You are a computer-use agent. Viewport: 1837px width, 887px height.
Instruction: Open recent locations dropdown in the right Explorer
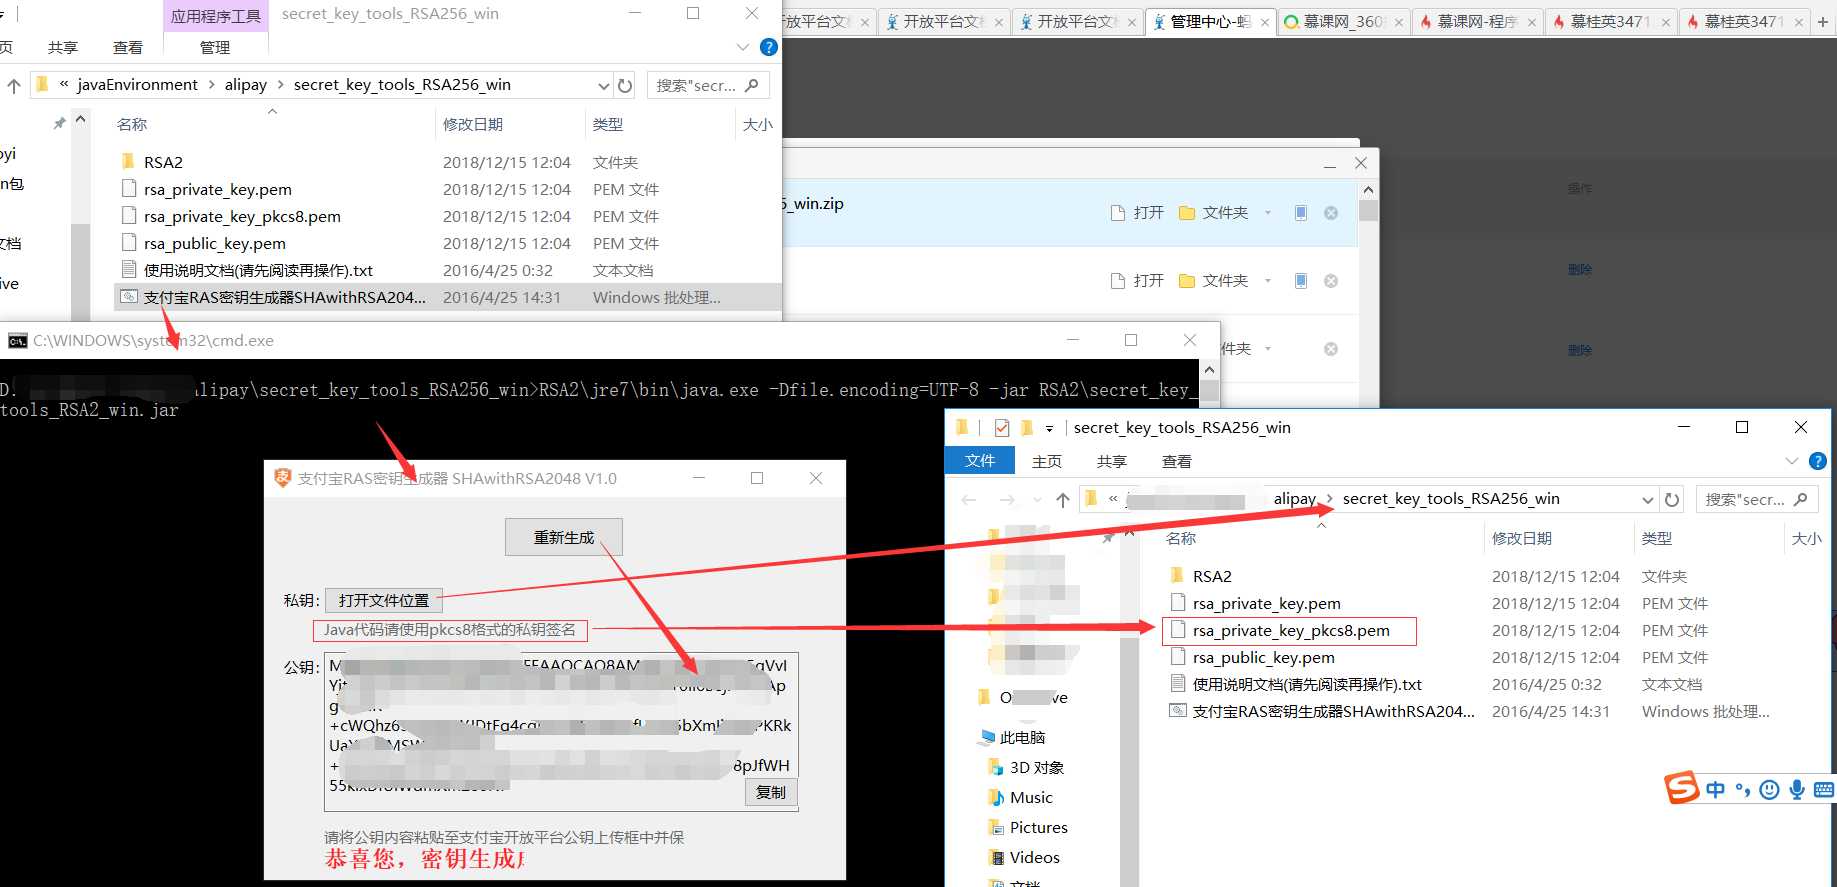(1036, 499)
